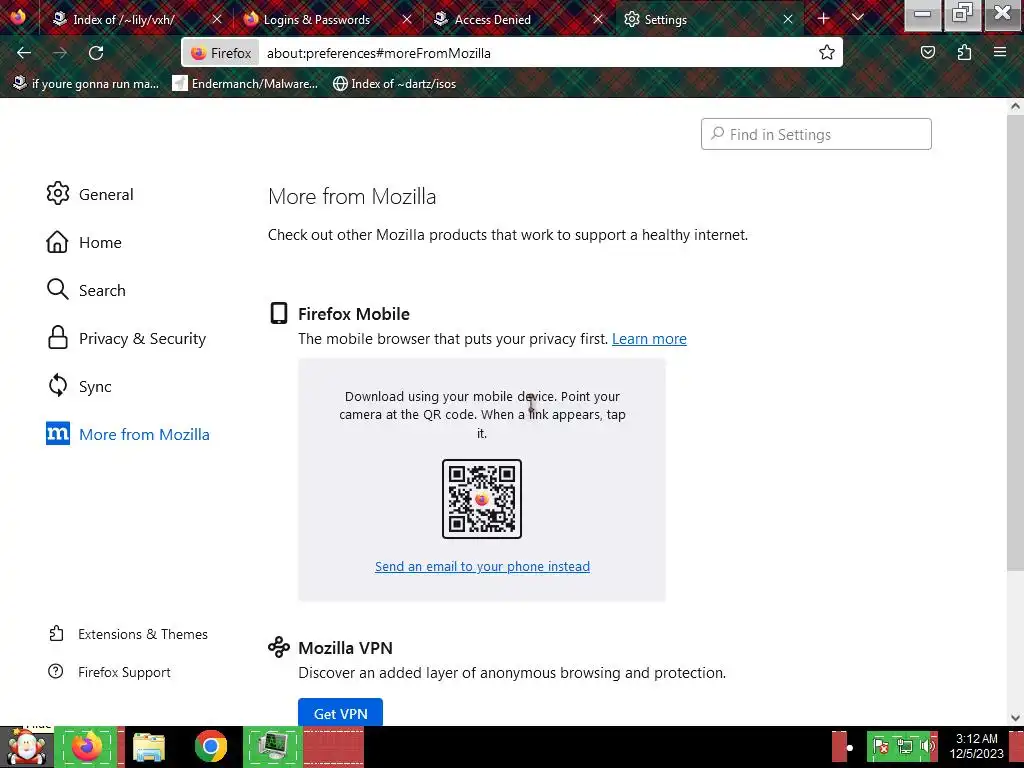Click the Action Center flag tray icon
Image resolution: width=1024 pixels, height=768 pixels.
pyautogui.click(x=881, y=746)
